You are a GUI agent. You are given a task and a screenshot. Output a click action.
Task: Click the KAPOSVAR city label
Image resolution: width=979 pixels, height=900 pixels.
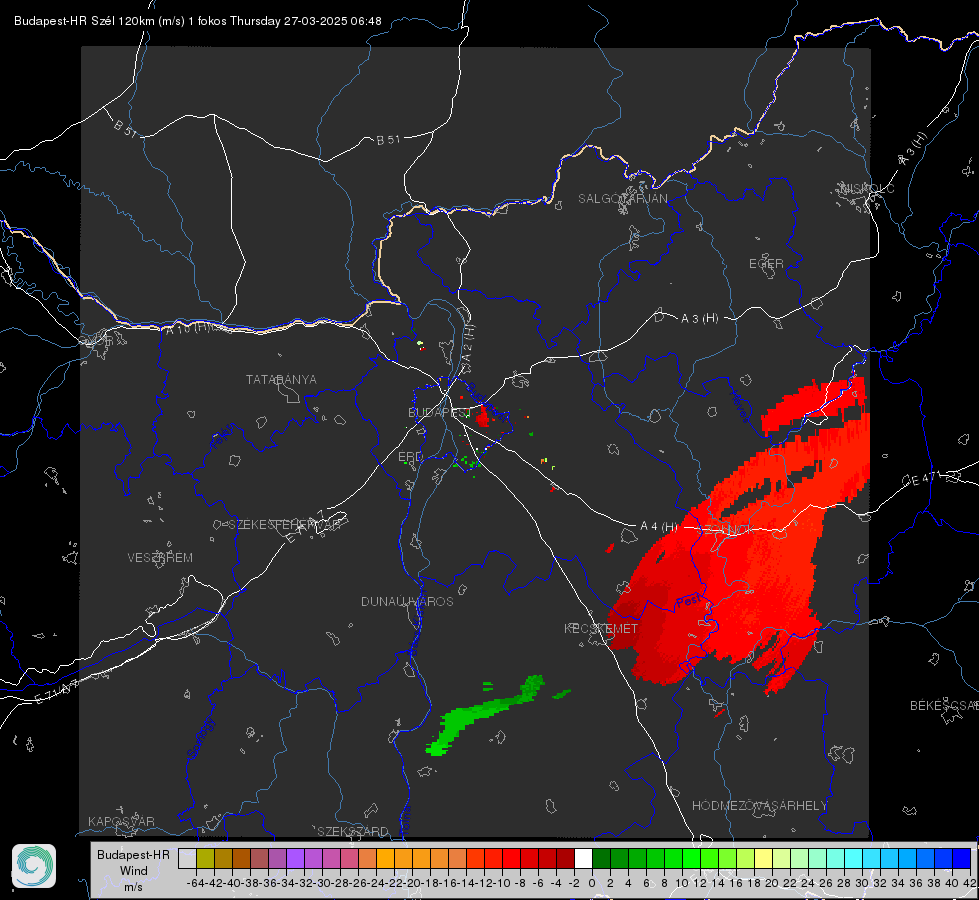click(121, 821)
